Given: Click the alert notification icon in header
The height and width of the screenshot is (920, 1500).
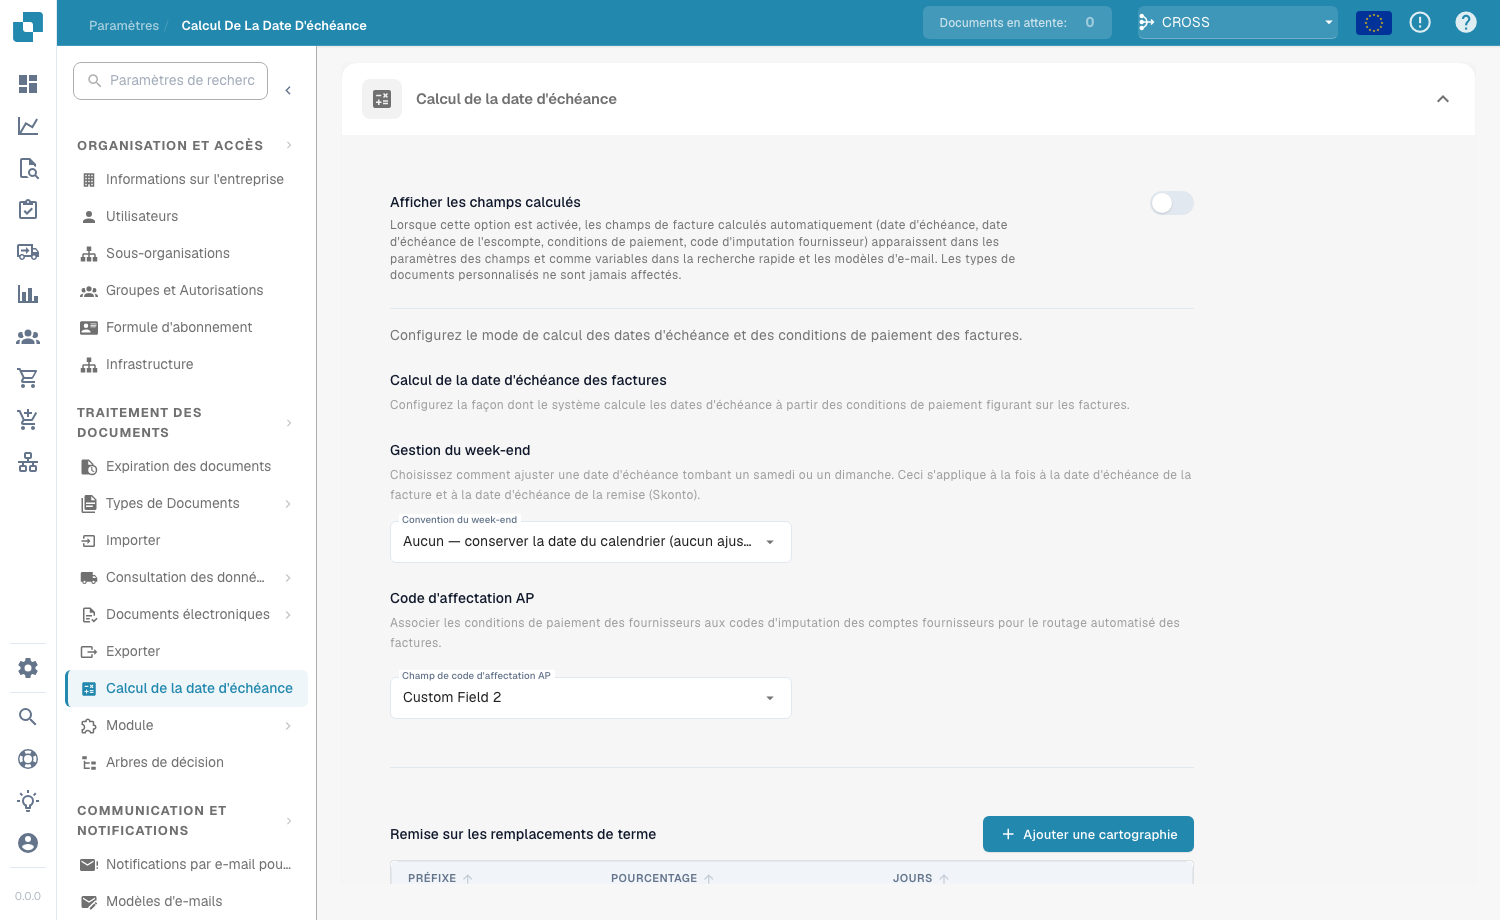Looking at the screenshot, I should click(1420, 22).
